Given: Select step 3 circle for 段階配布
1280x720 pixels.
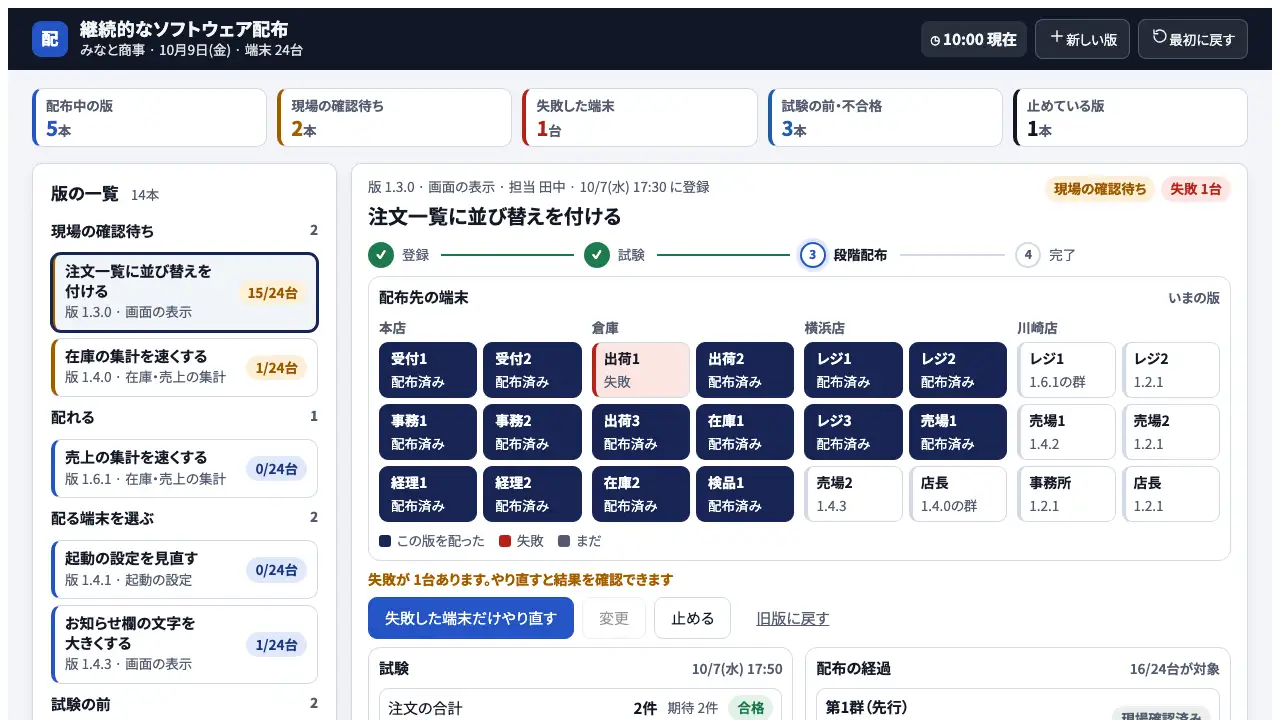Looking at the screenshot, I should click(x=813, y=255).
